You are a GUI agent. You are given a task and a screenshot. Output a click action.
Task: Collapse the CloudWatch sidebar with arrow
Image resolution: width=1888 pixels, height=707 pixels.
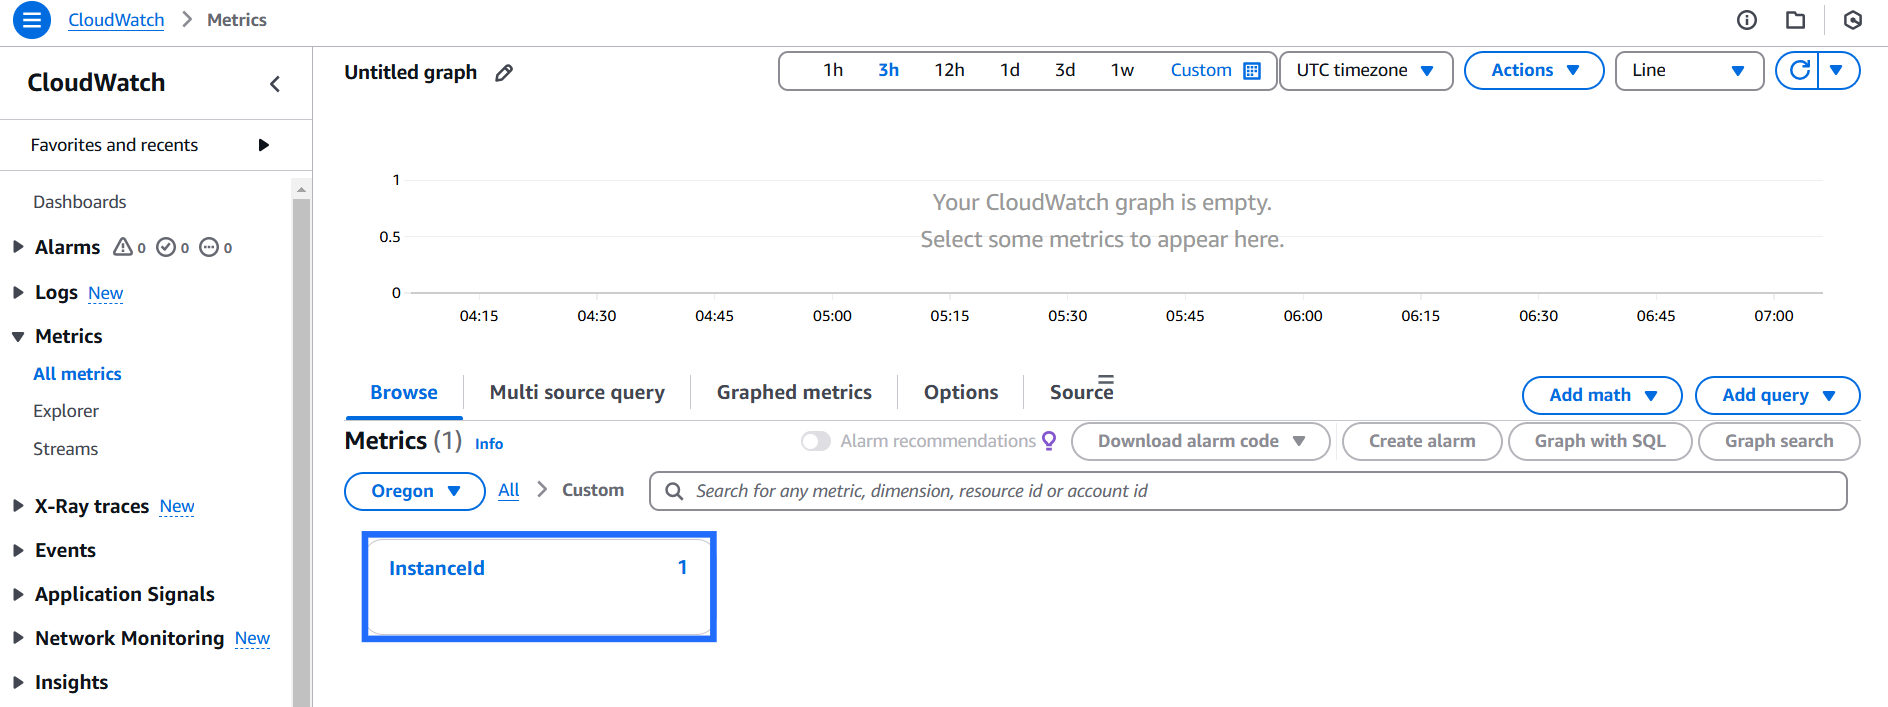pos(275,84)
